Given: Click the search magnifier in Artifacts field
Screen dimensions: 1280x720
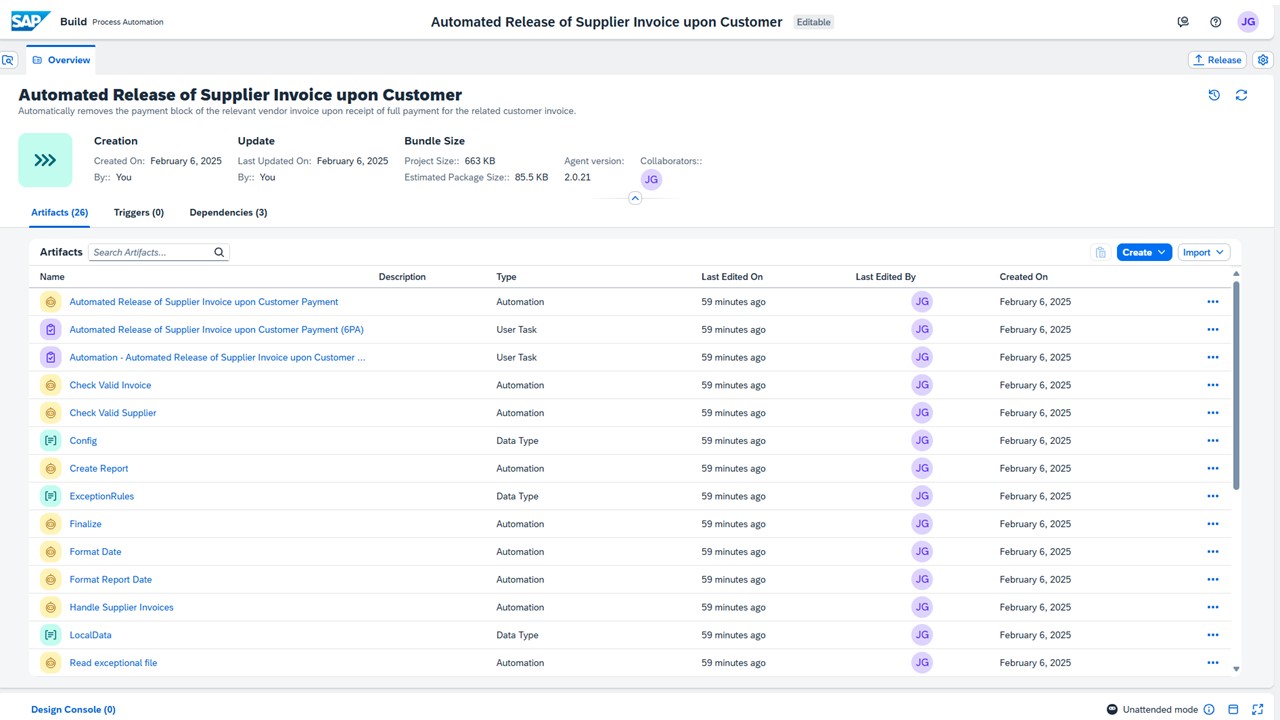Looking at the screenshot, I should tap(219, 253).
